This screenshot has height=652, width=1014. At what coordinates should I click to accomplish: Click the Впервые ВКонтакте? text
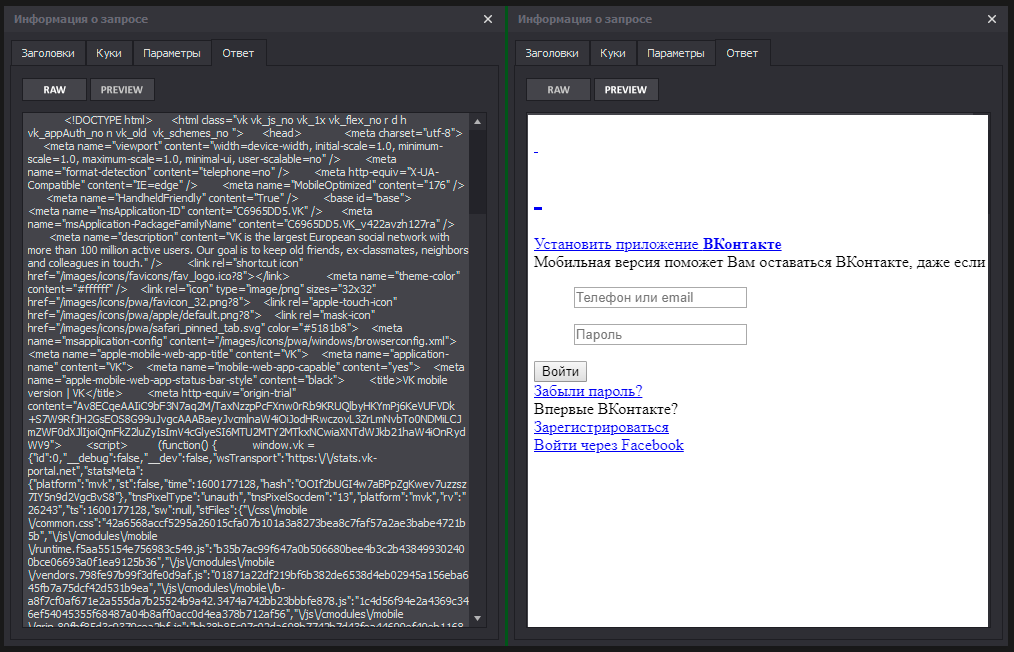point(605,409)
